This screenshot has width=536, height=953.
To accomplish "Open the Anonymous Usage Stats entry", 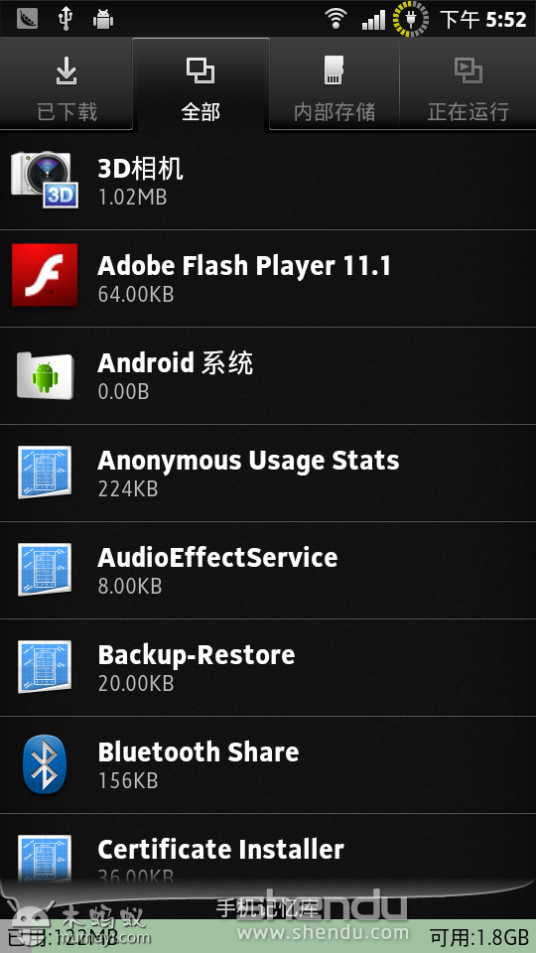I will [x=268, y=473].
